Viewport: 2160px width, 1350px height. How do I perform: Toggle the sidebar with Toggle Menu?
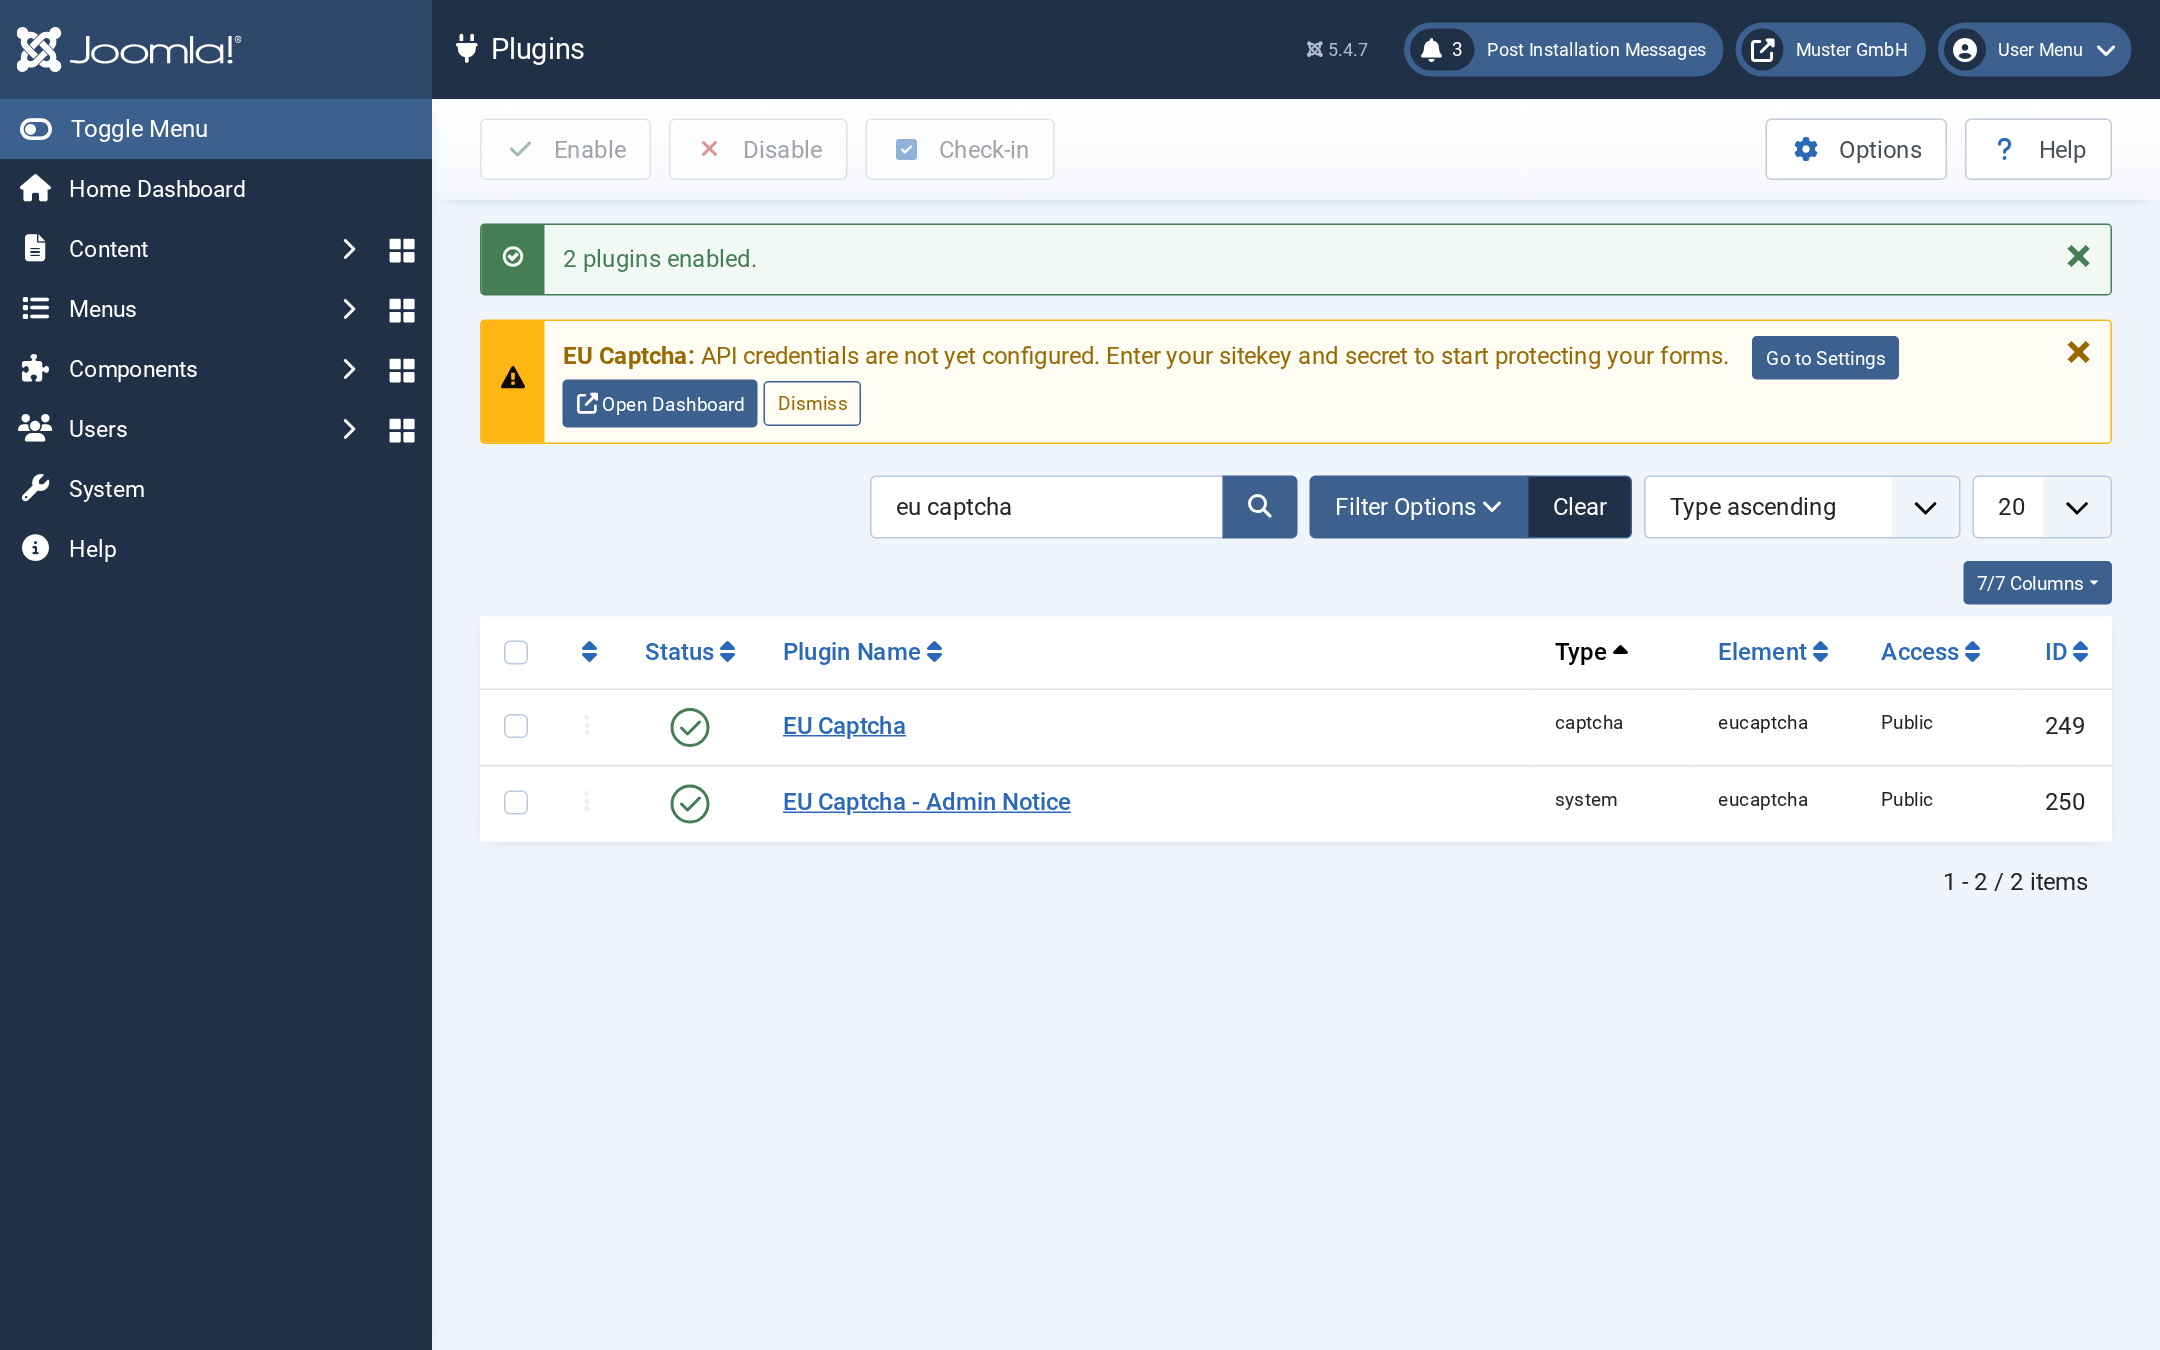tap(216, 129)
